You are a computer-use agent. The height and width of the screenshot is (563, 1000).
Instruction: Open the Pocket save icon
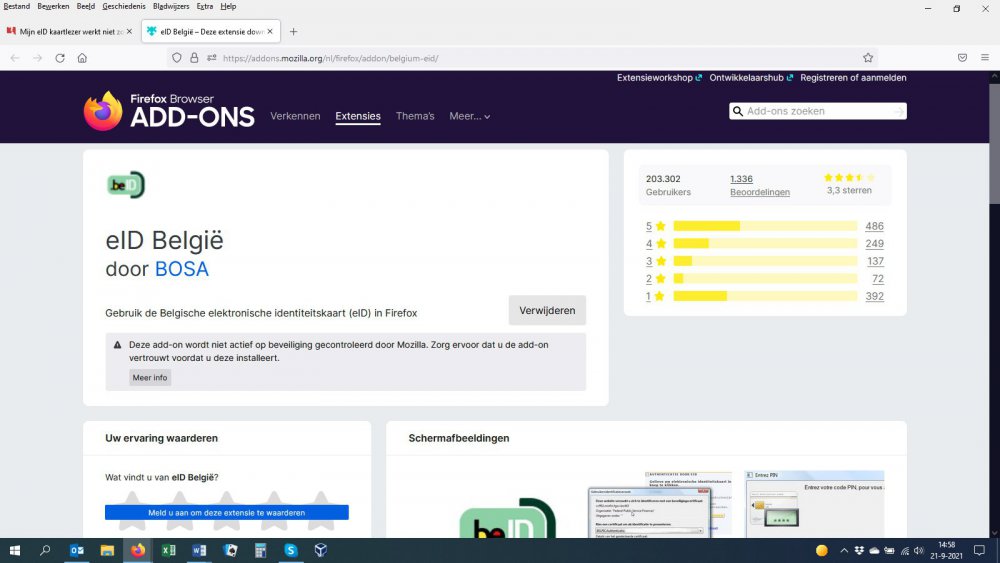[x=962, y=58]
